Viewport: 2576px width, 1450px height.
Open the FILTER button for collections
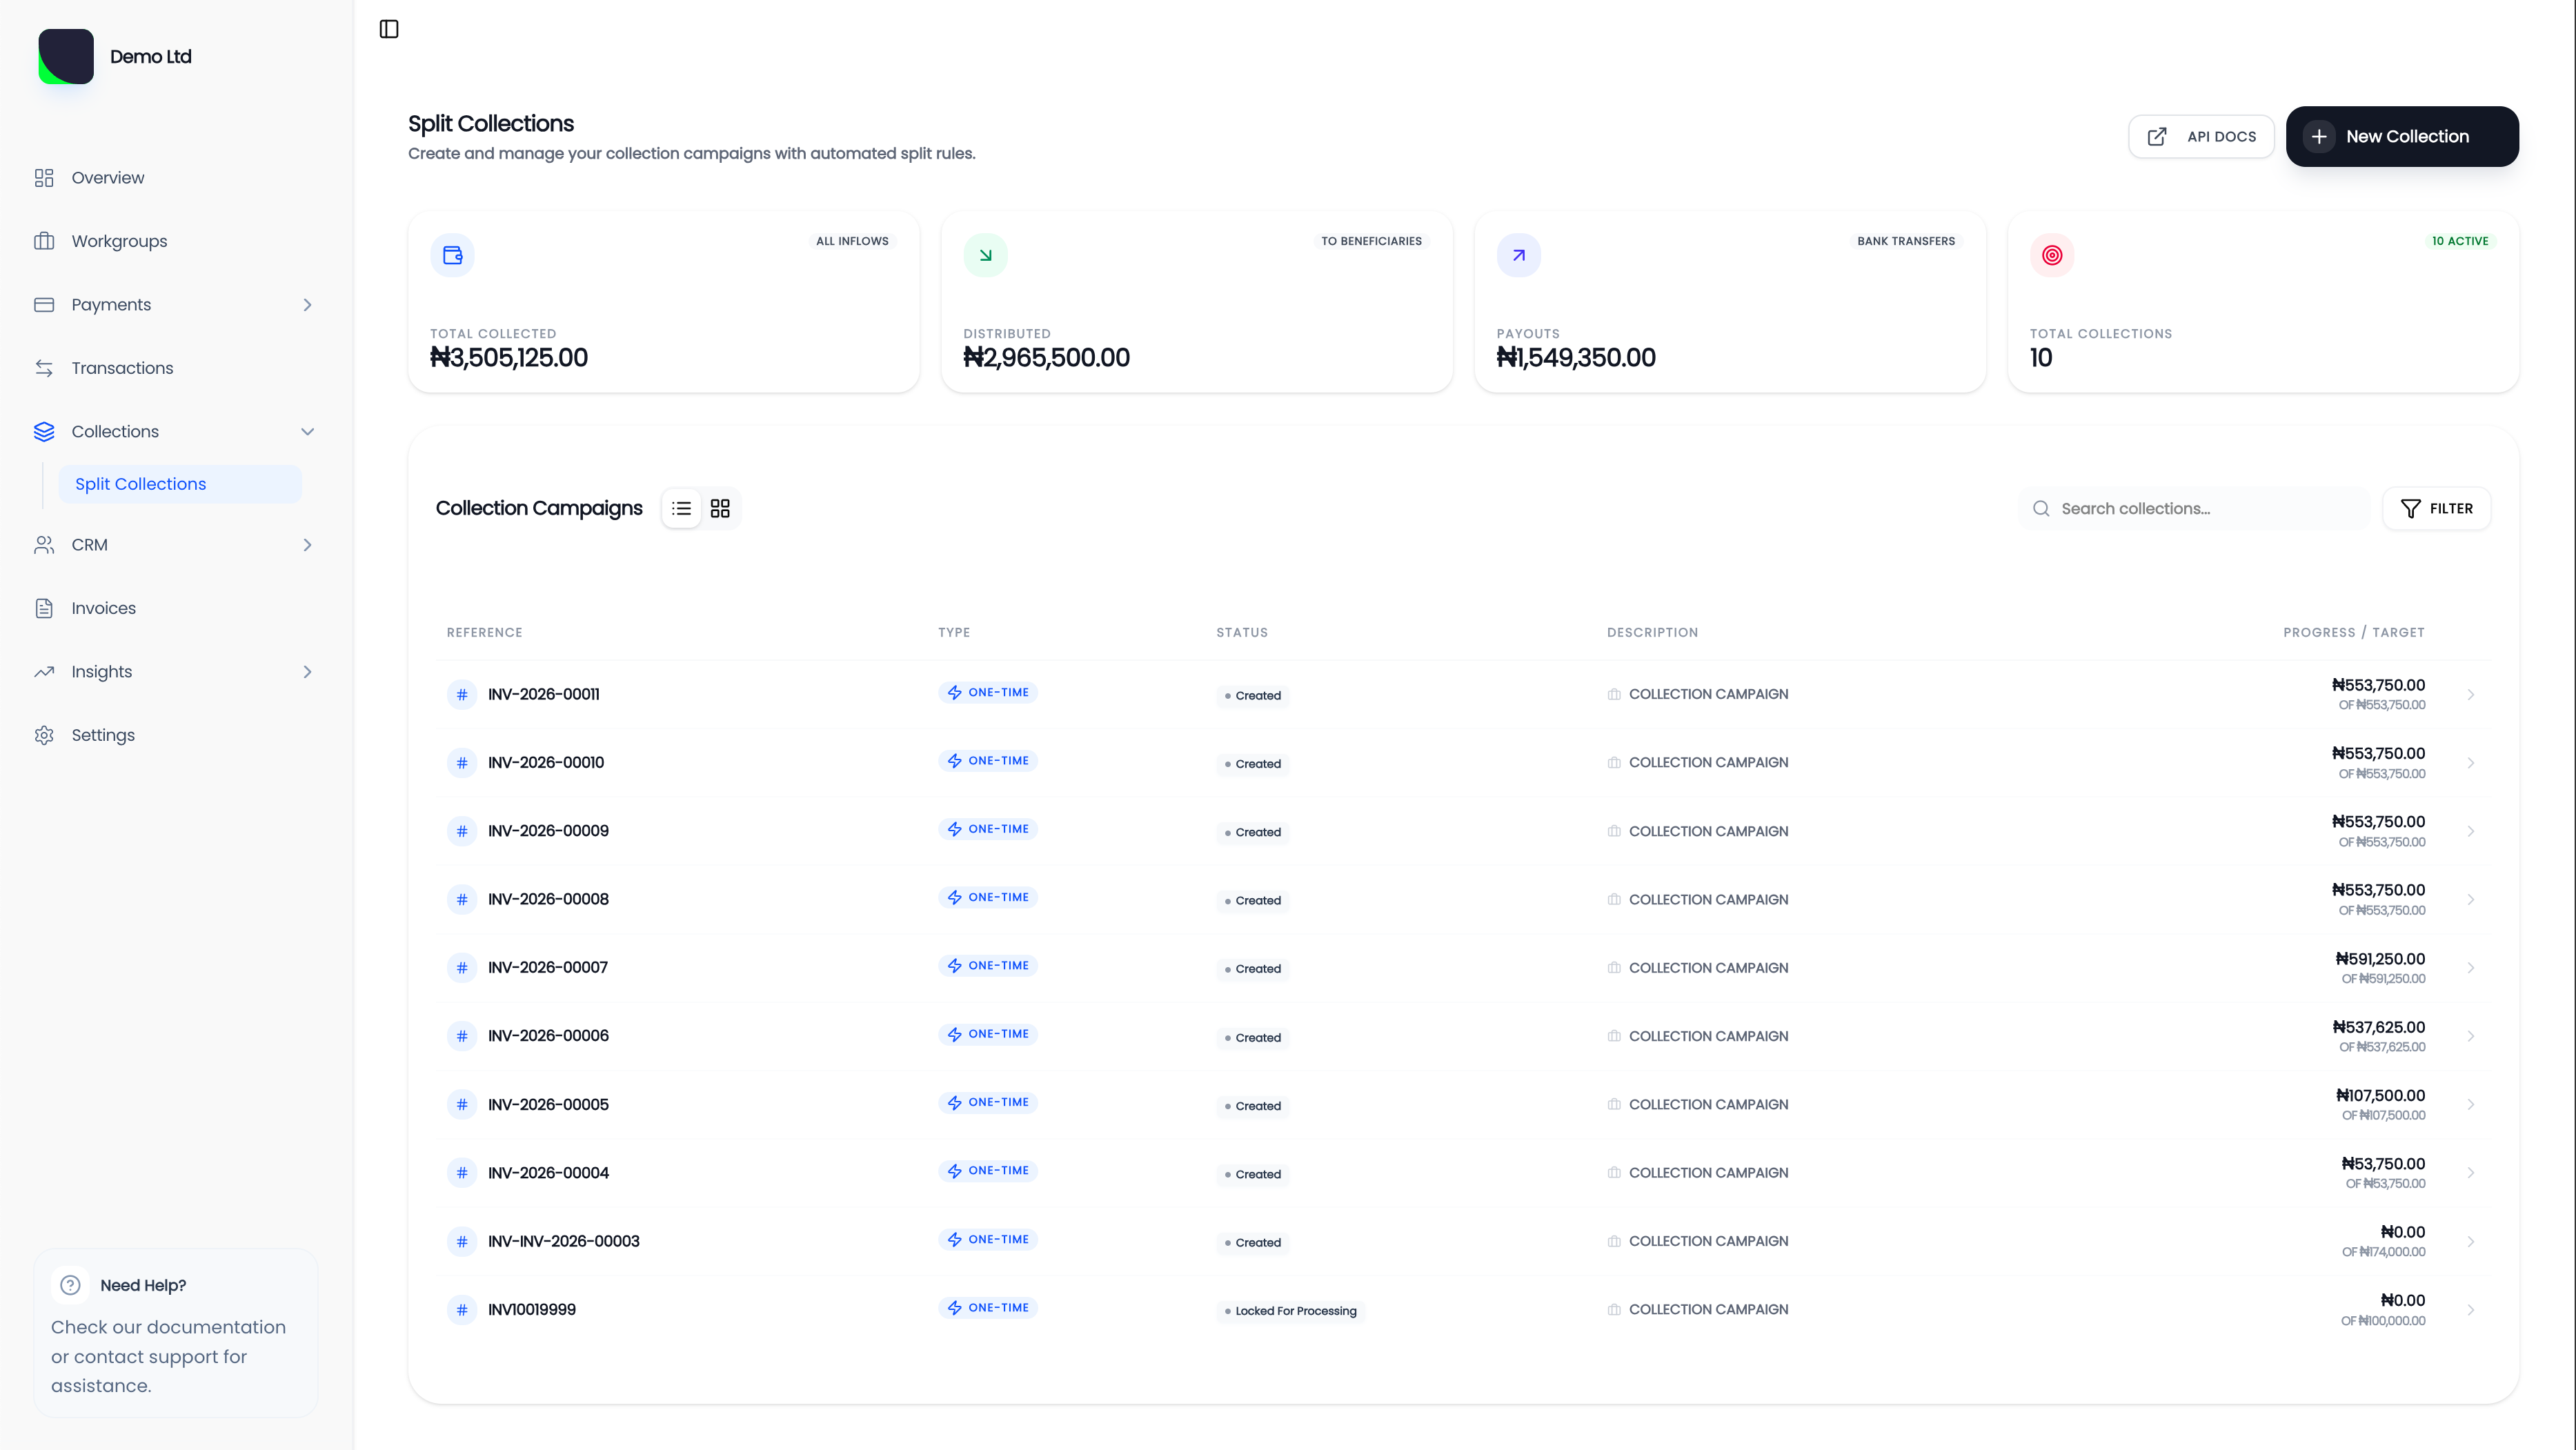2436,508
